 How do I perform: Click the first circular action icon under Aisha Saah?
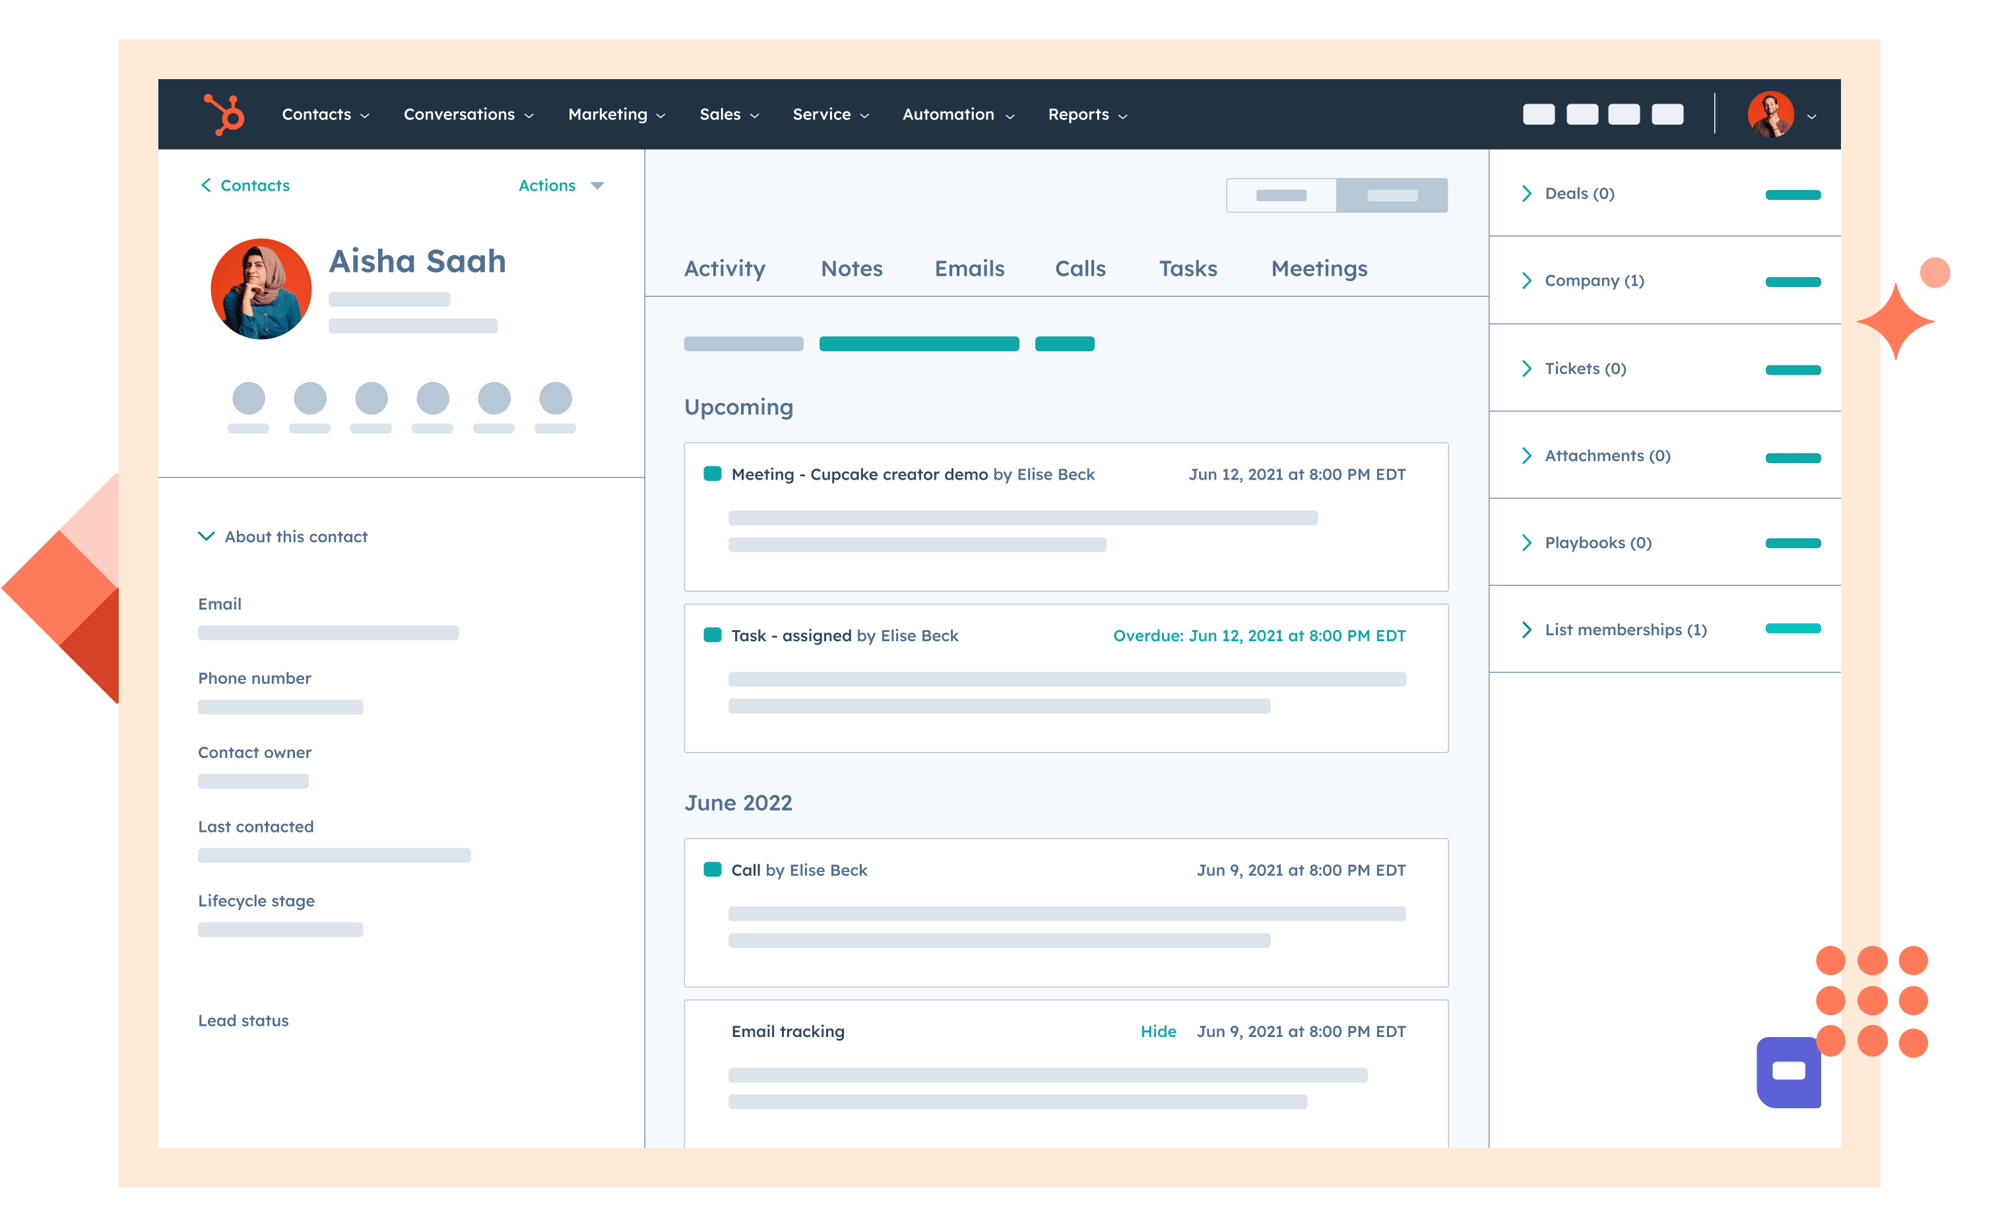[249, 397]
